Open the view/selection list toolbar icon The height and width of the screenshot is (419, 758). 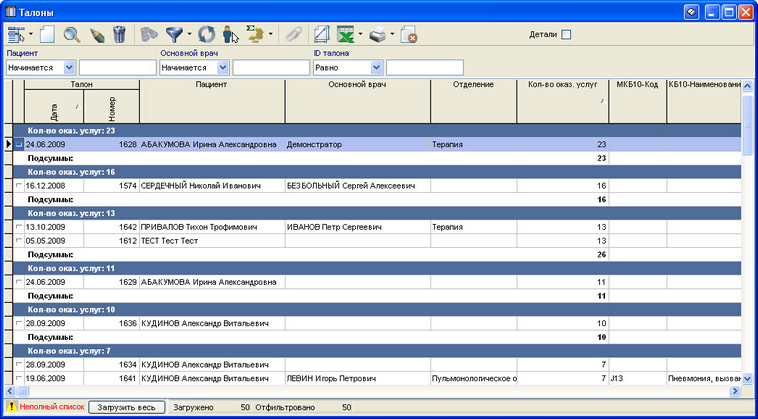click(x=16, y=35)
